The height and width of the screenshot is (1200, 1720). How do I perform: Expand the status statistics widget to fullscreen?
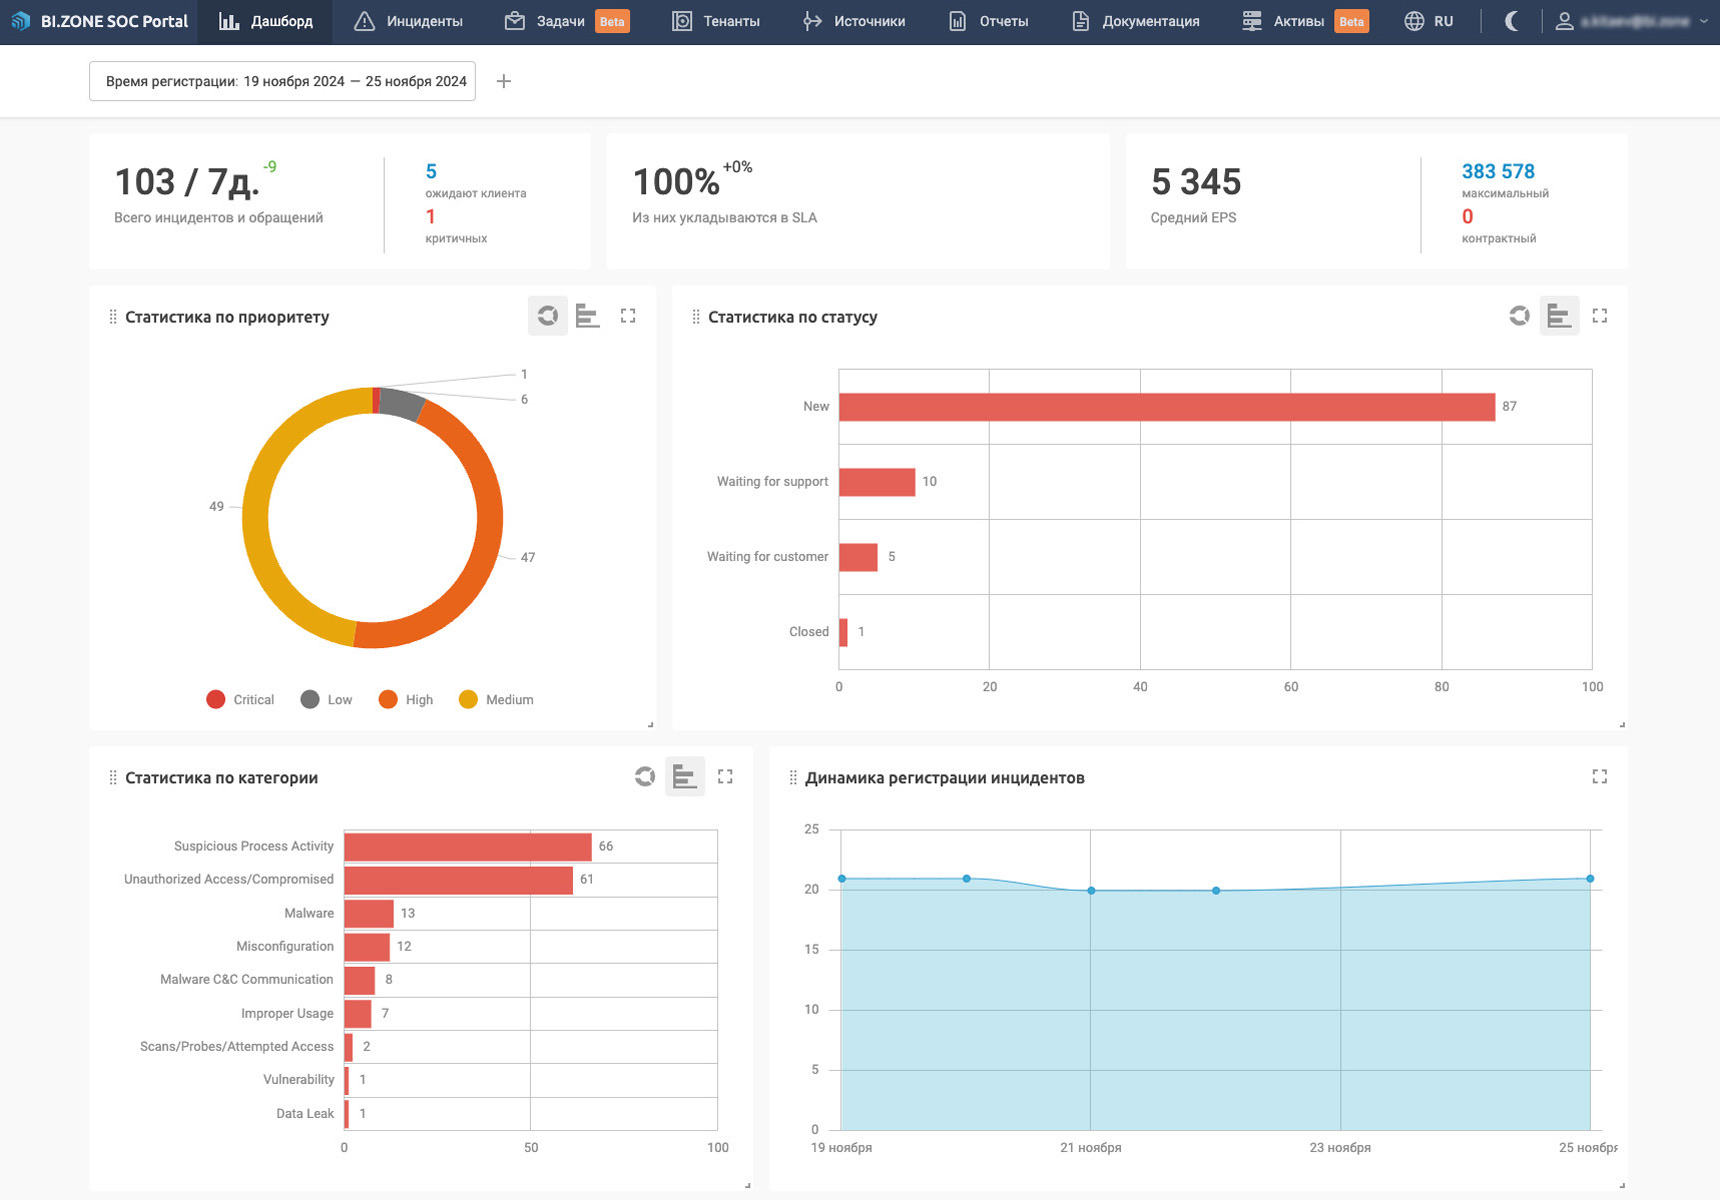pos(1600,316)
